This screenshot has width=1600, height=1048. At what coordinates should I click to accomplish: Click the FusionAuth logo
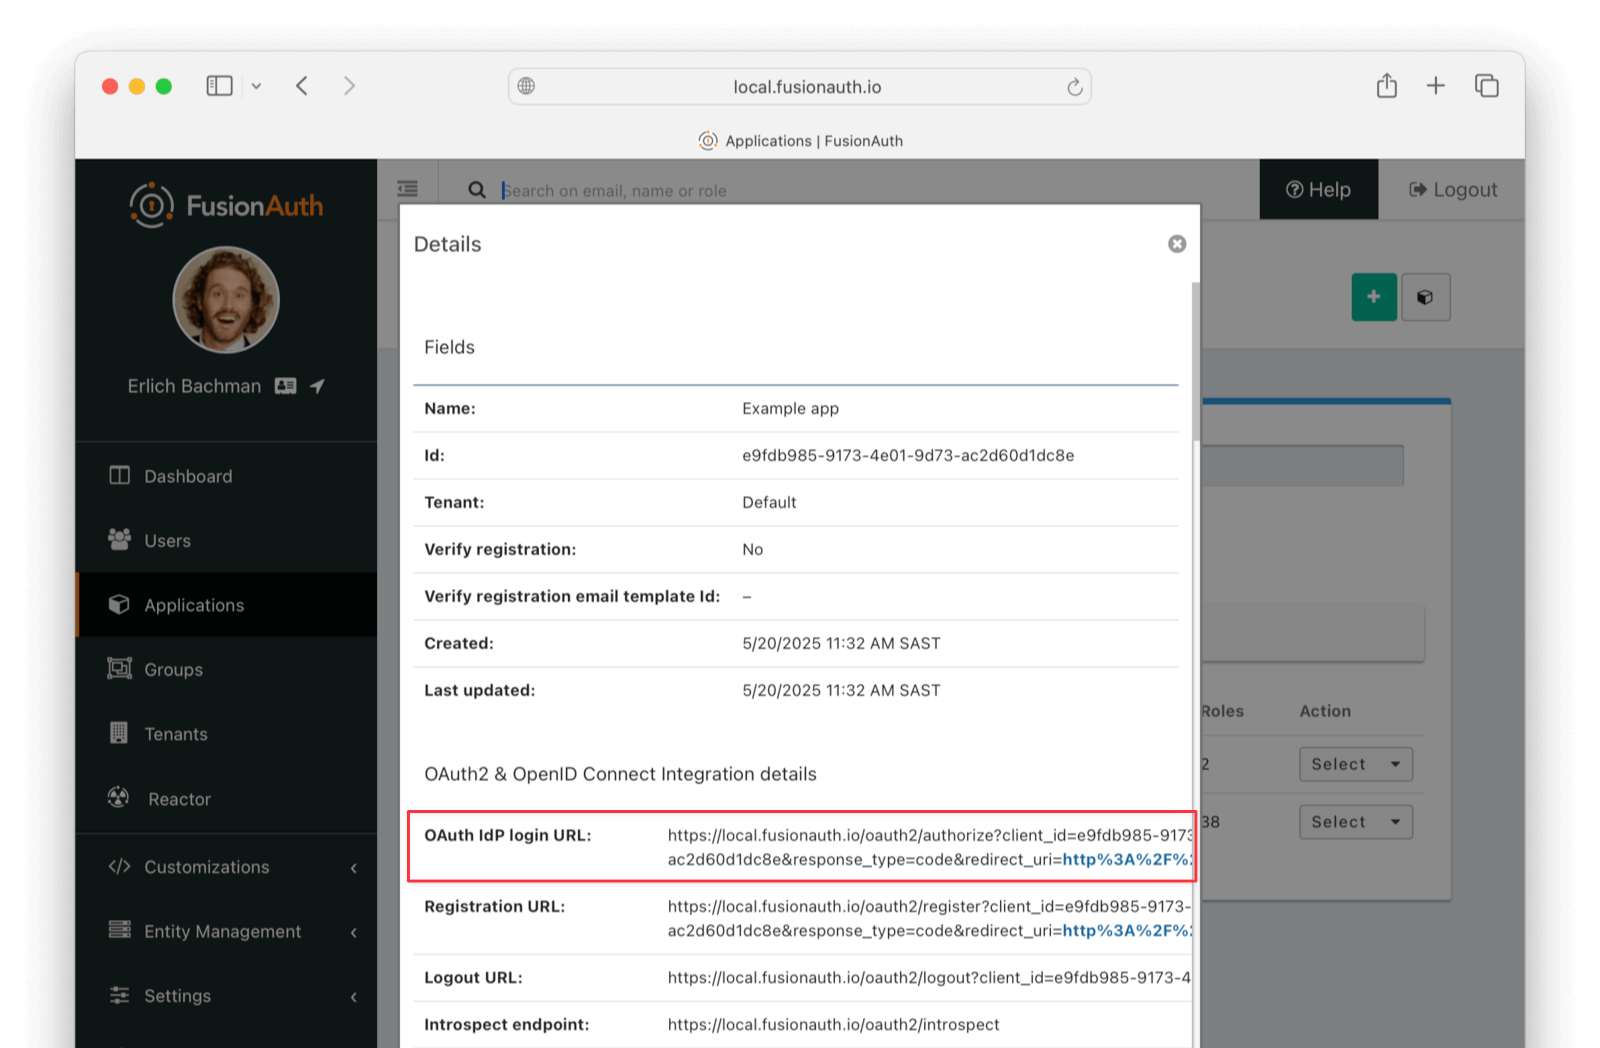(225, 205)
